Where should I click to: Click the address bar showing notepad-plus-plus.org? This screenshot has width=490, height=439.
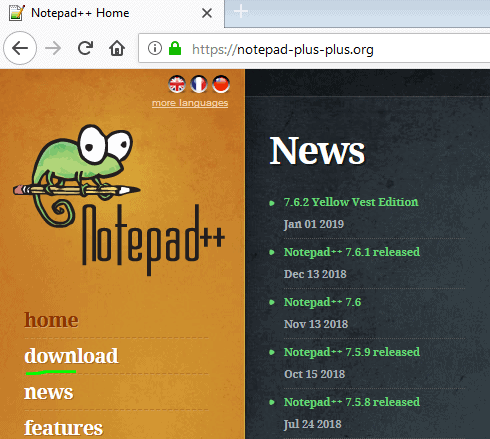click(314, 48)
